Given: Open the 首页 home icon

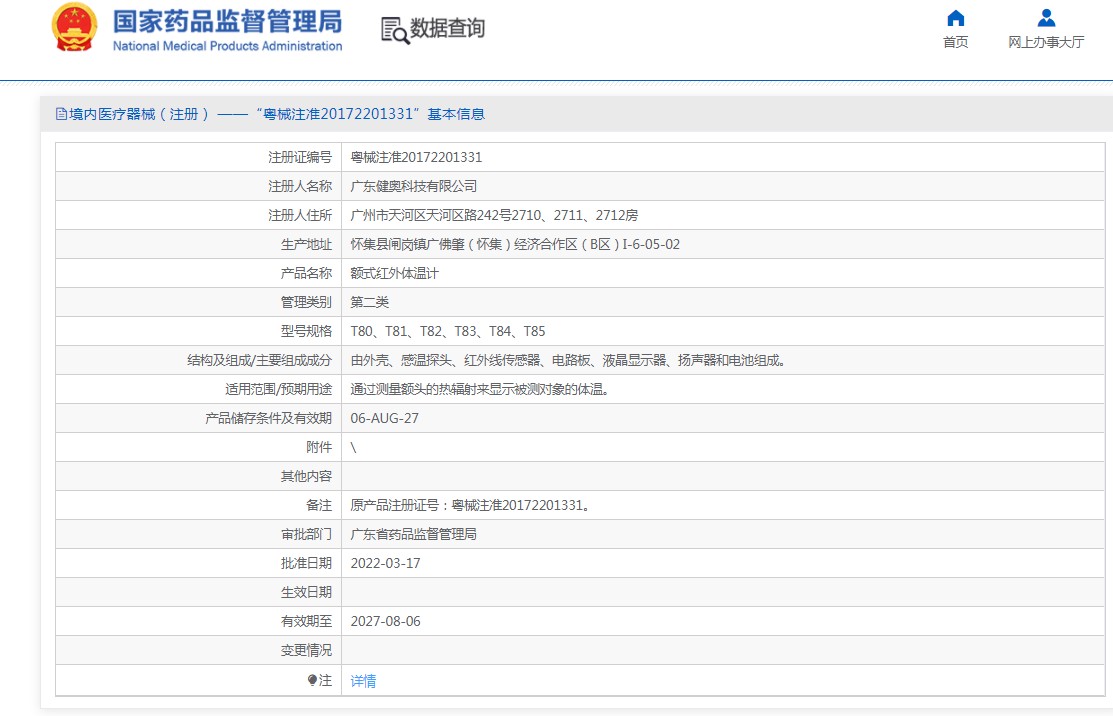Looking at the screenshot, I should point(955,18).
